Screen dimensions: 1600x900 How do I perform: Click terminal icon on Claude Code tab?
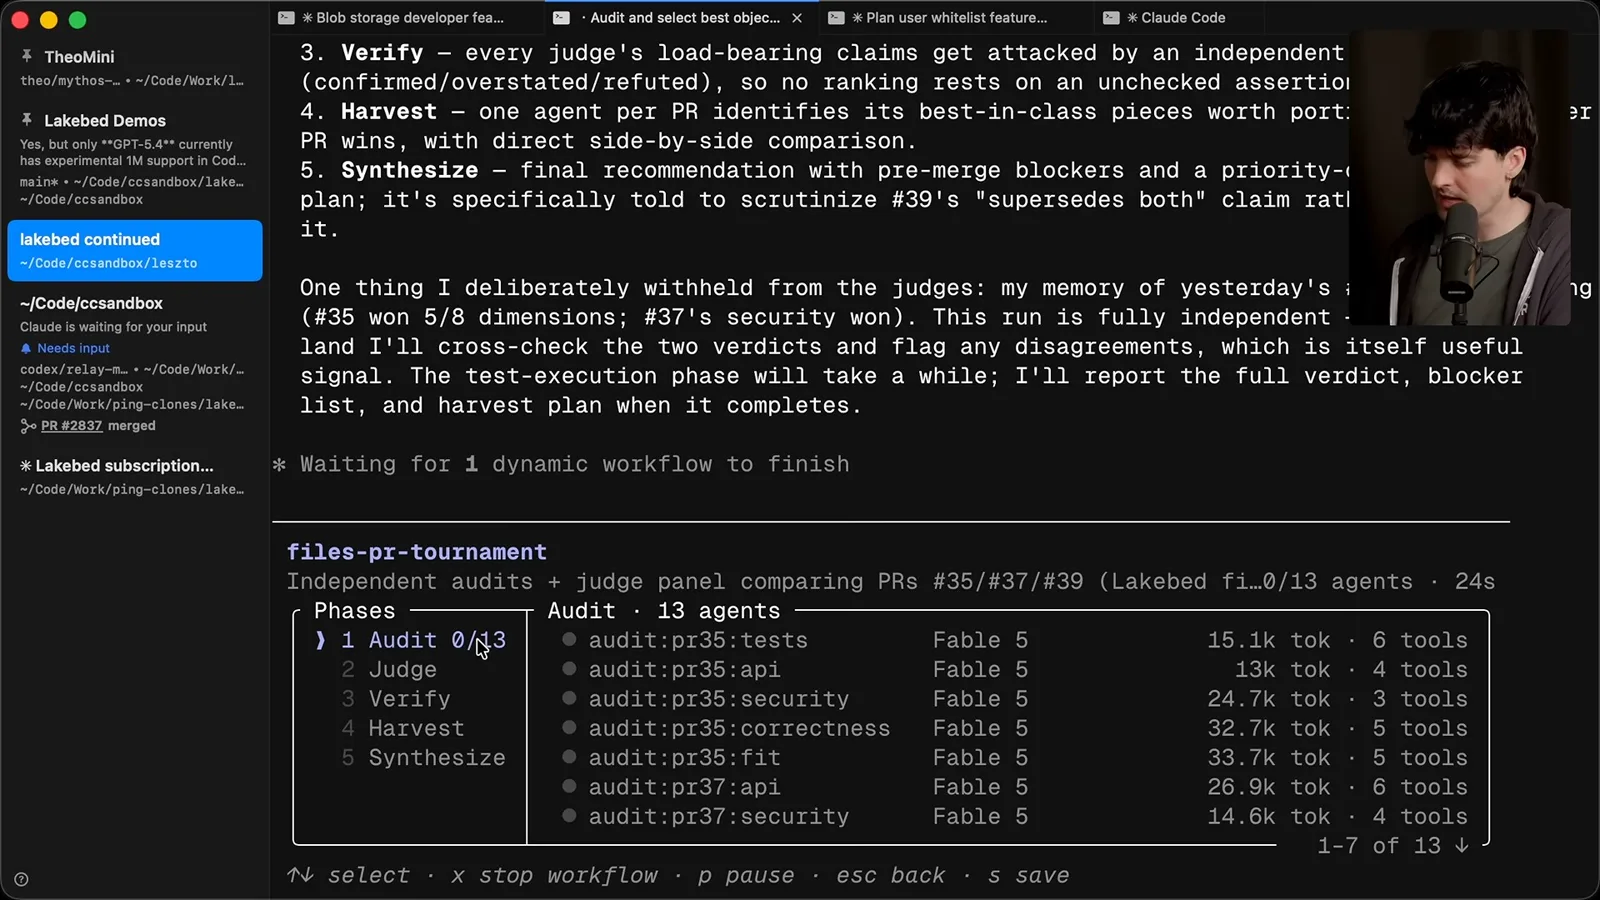pos(1111,17)
